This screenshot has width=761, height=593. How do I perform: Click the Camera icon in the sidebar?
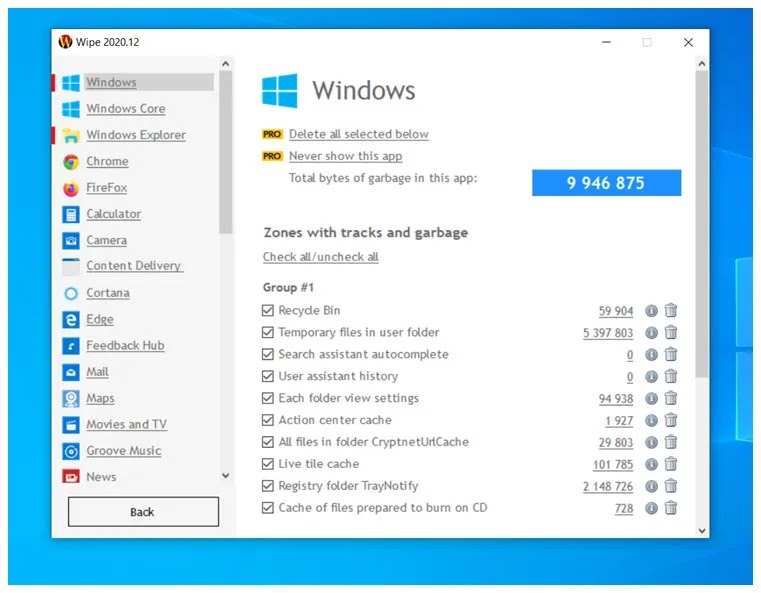pos(71,241)
